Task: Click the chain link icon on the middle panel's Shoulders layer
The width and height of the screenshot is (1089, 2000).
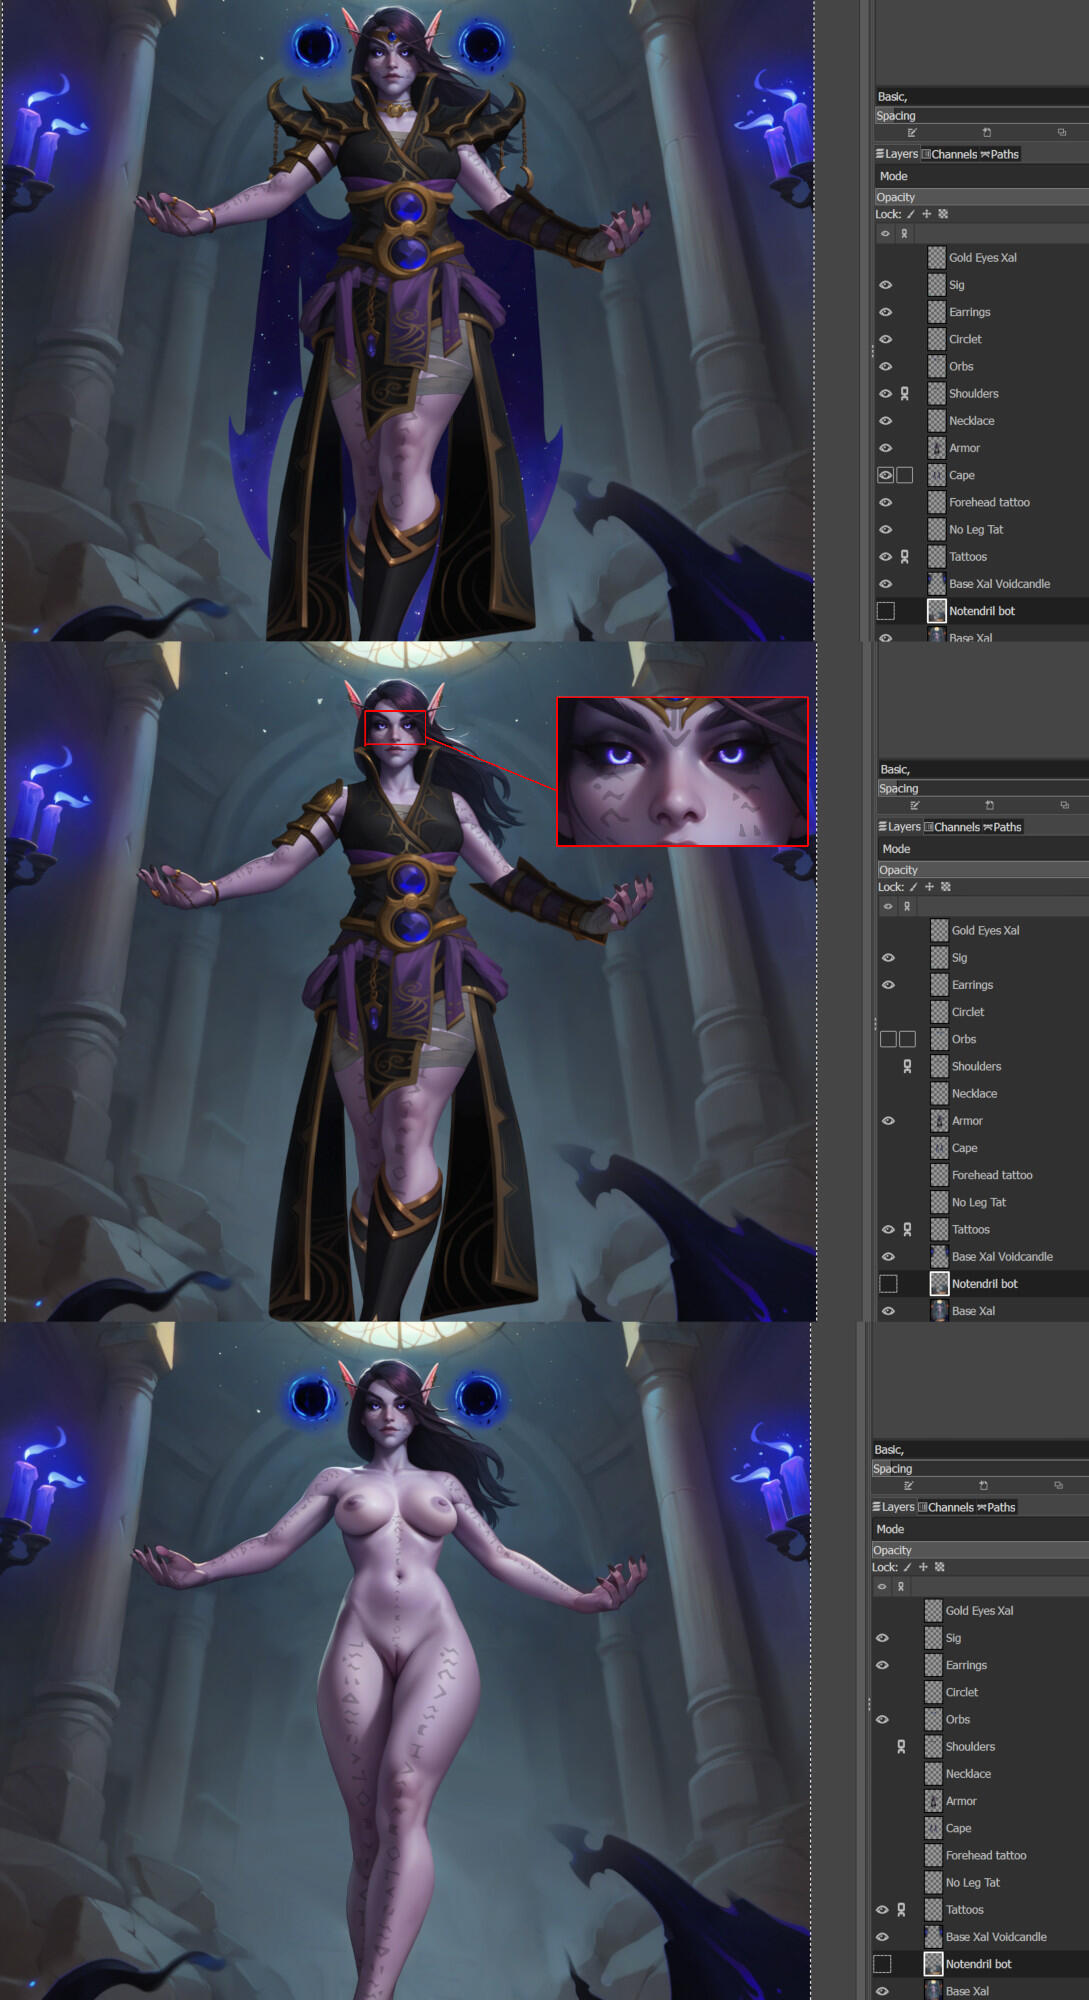Action: [907, 1067]
